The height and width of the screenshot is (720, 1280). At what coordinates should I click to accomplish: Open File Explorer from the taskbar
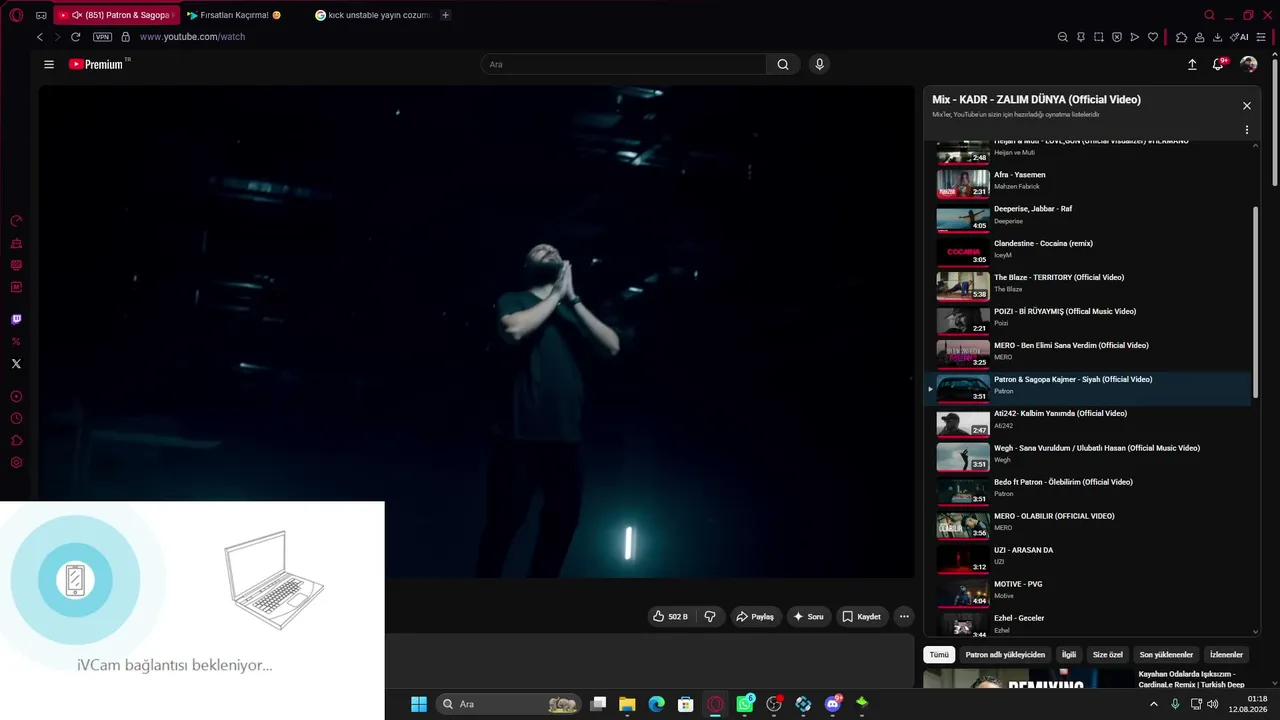(627, 704)
